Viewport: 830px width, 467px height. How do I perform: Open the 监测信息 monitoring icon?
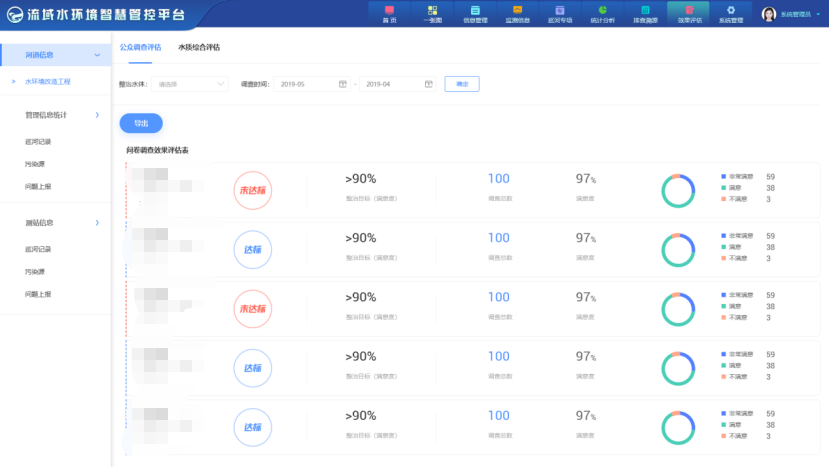tap(517, 13)
